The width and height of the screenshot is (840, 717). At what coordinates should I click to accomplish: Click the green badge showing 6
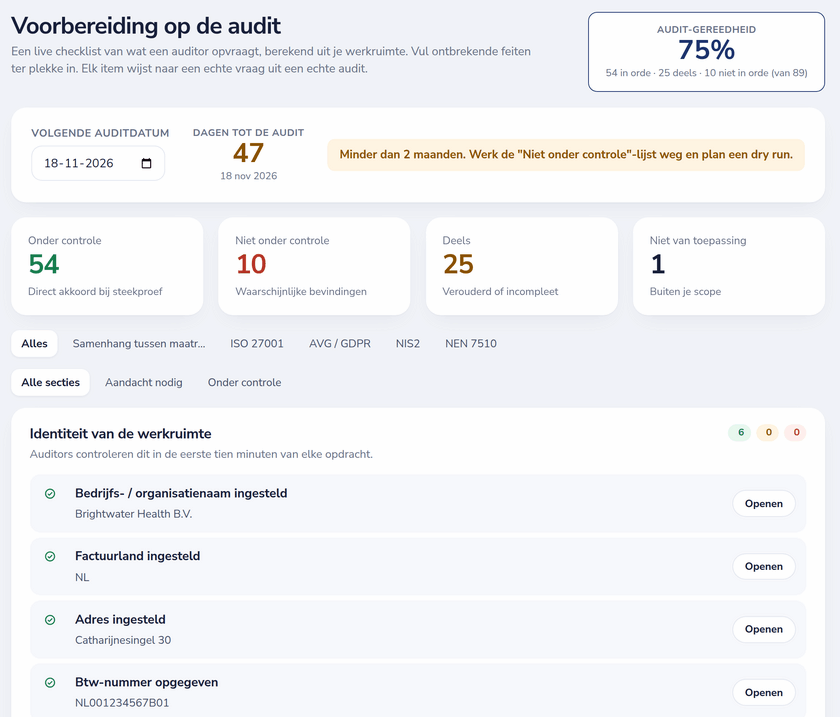(x=740, y=432)
